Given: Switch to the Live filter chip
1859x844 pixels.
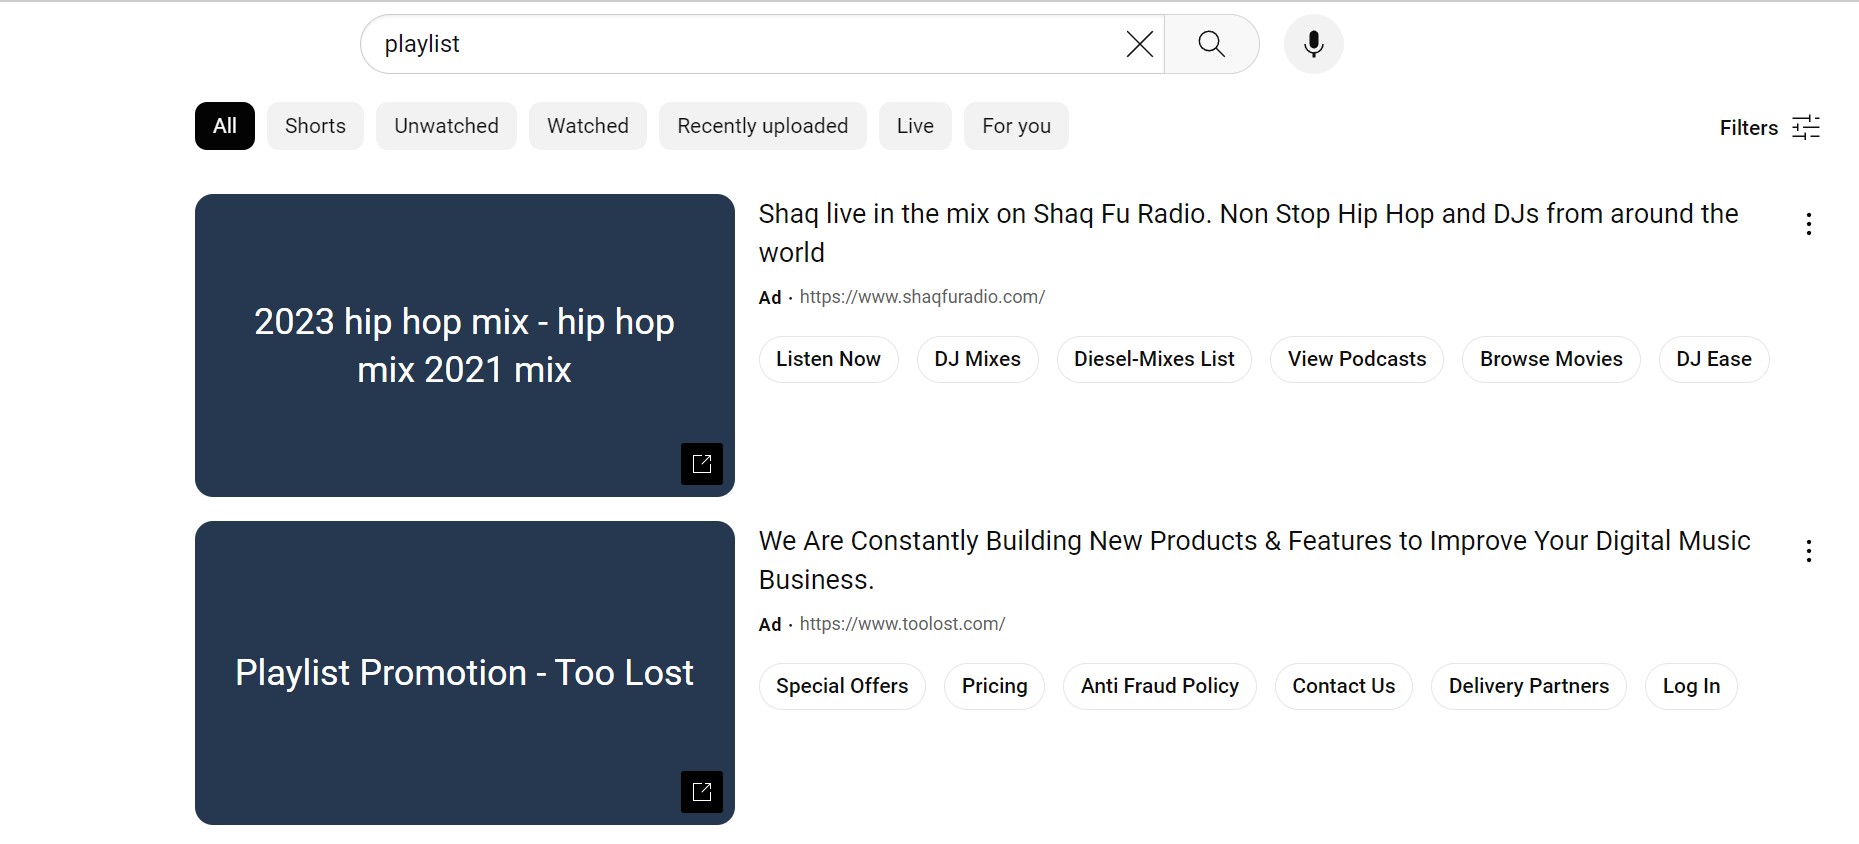Looking at the screenshot, I should (915, 126).
